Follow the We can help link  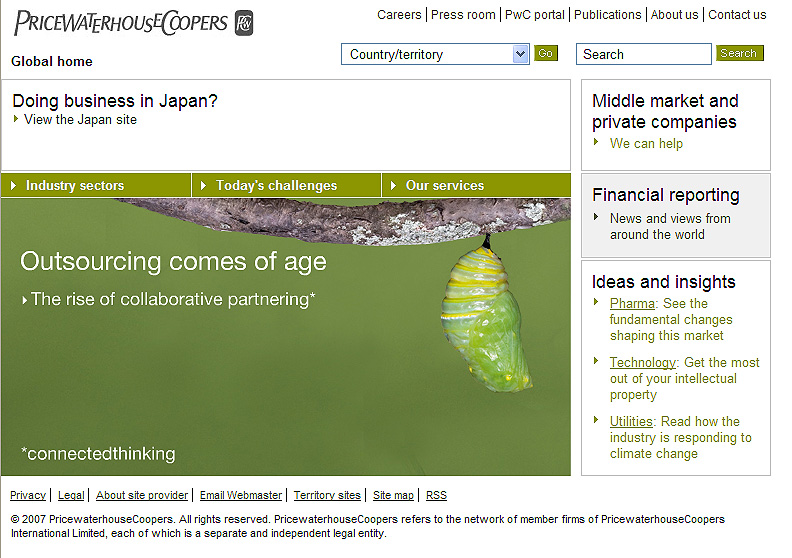646,143
